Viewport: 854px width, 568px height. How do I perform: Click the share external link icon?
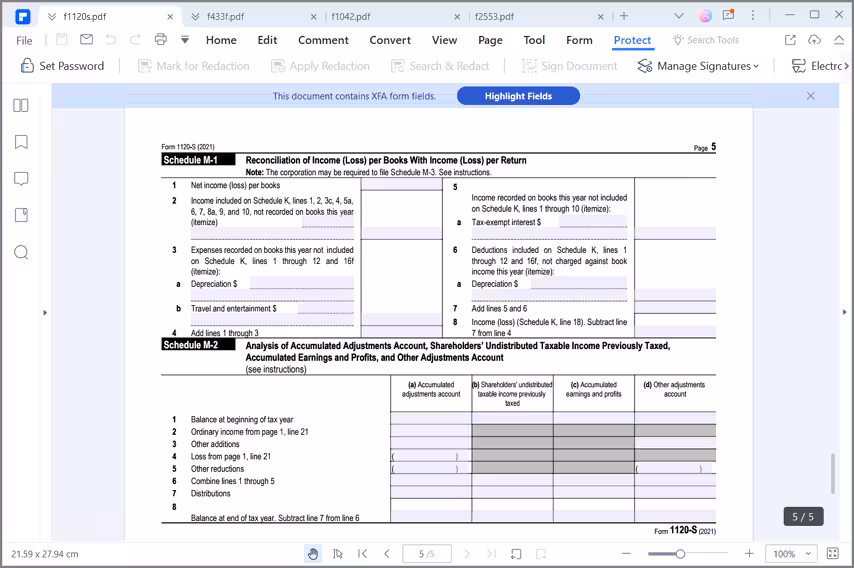click(790, 40)
